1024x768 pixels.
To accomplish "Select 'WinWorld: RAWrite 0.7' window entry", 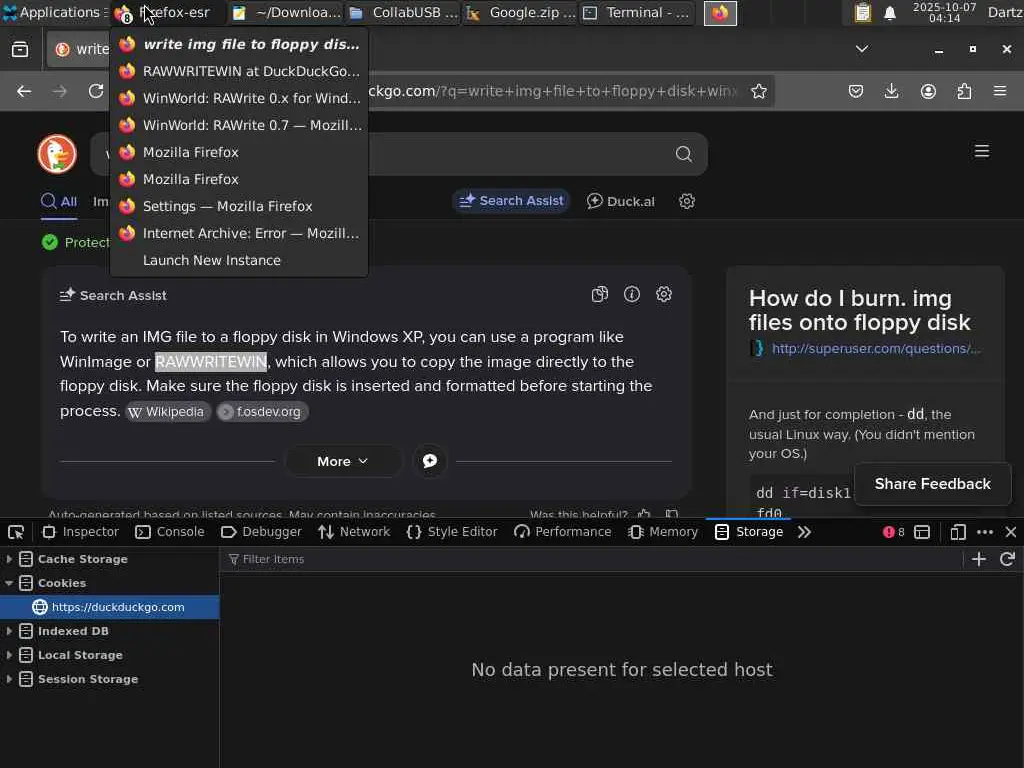I will [239, 125].
